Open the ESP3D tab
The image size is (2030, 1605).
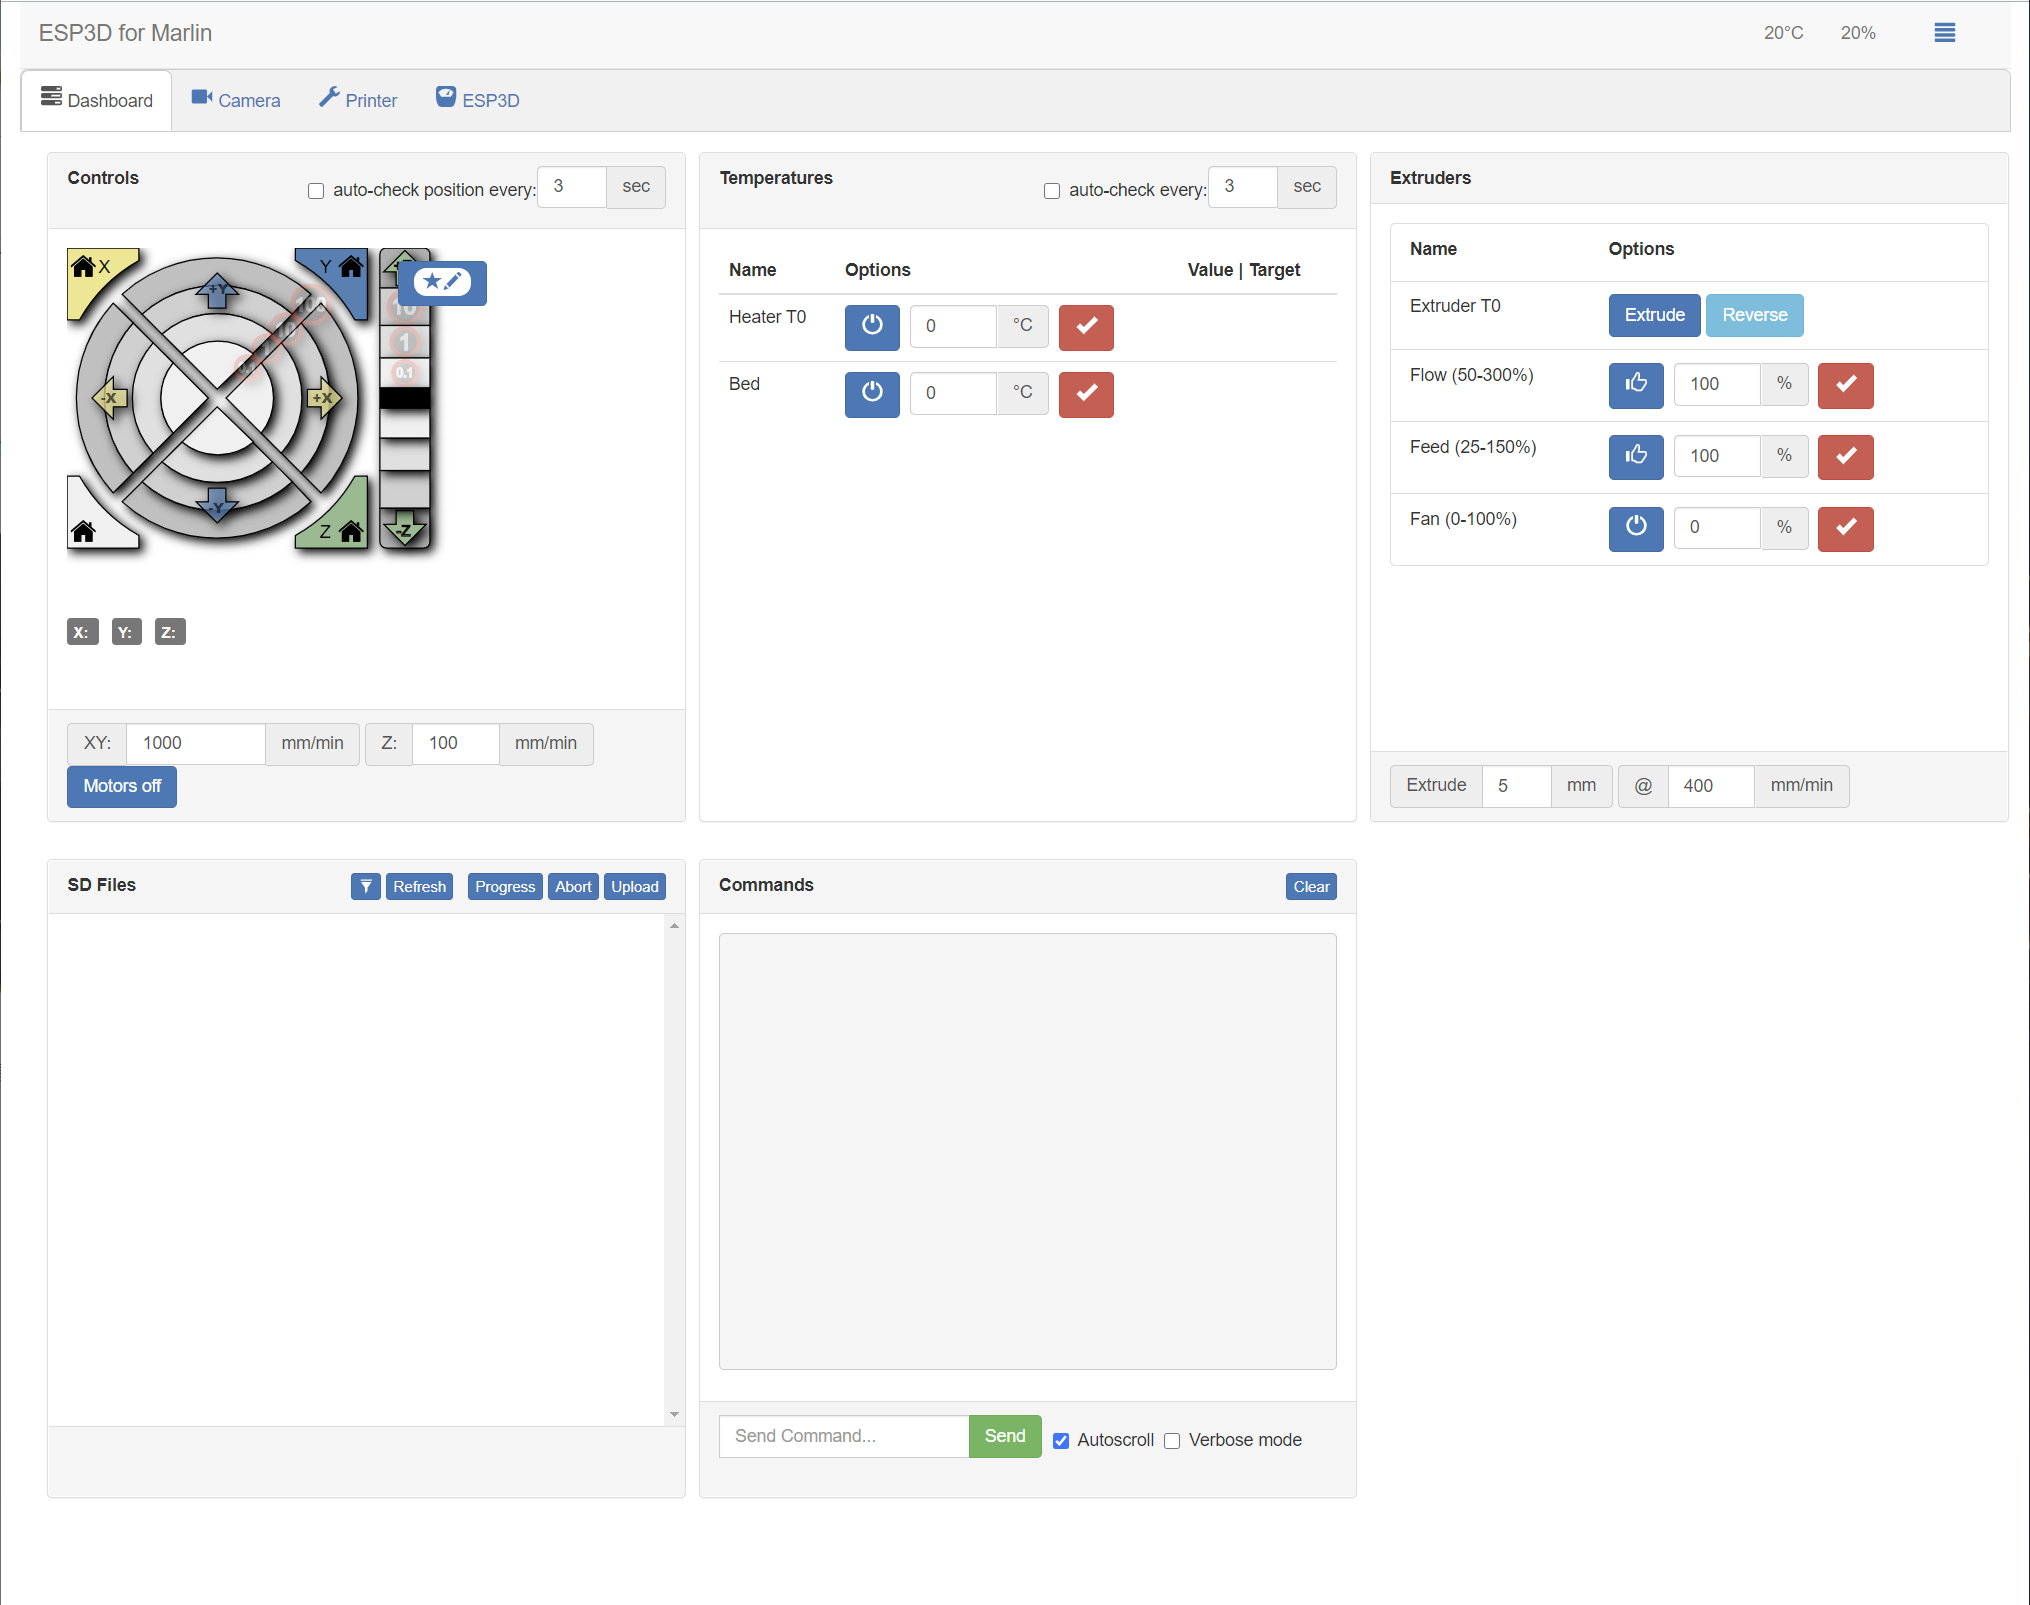[x=478, y=100]
